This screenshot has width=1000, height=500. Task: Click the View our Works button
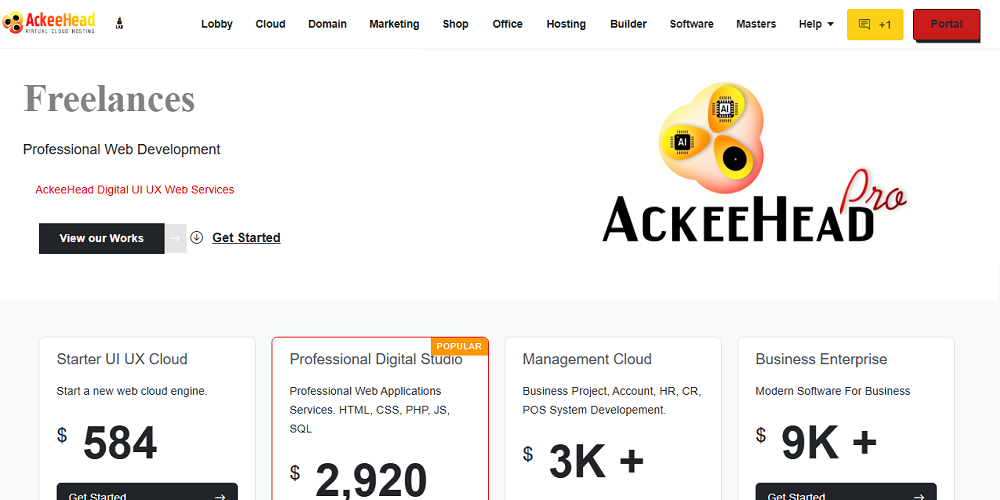[101, 238]
